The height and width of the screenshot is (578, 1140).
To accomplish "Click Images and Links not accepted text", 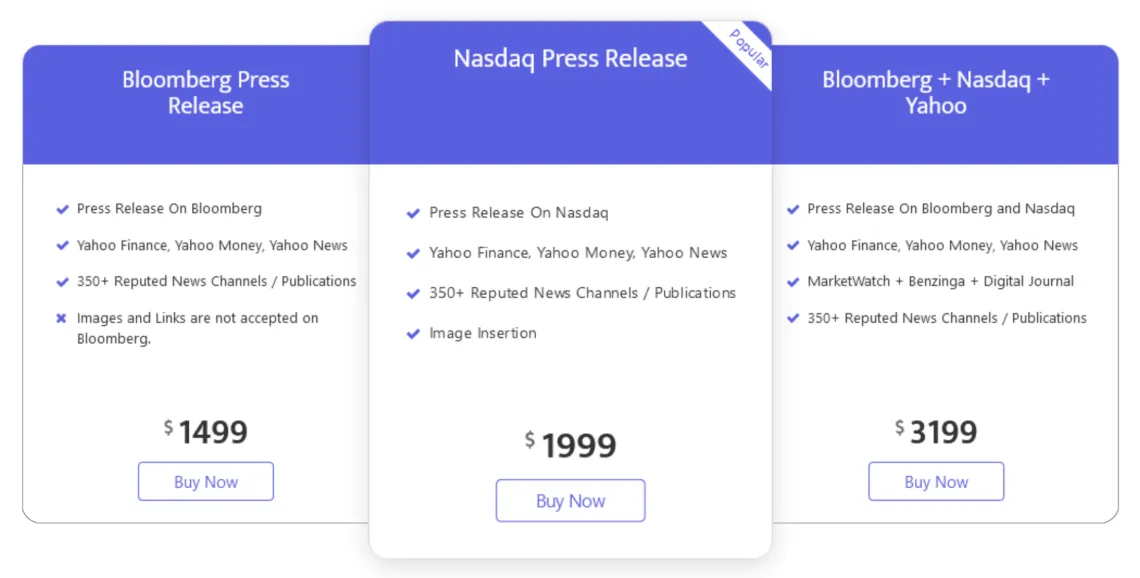I will pyautogui.click(x=197, y=328).
